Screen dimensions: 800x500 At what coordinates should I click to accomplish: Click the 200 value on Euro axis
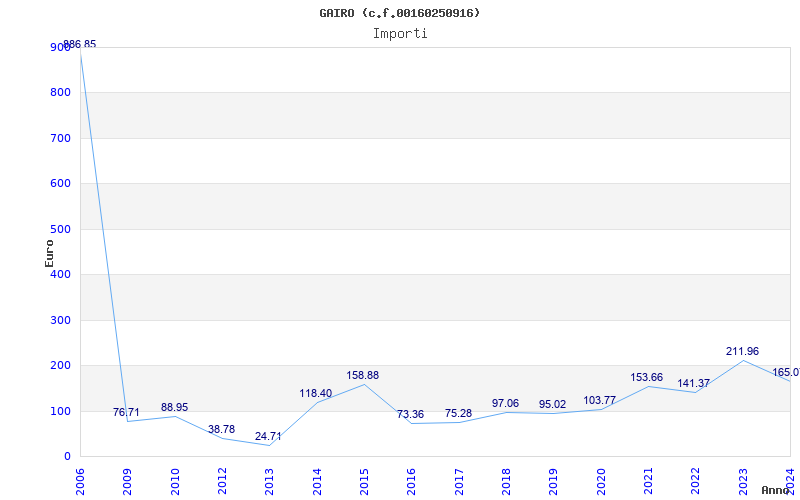[x=60, y=366]
